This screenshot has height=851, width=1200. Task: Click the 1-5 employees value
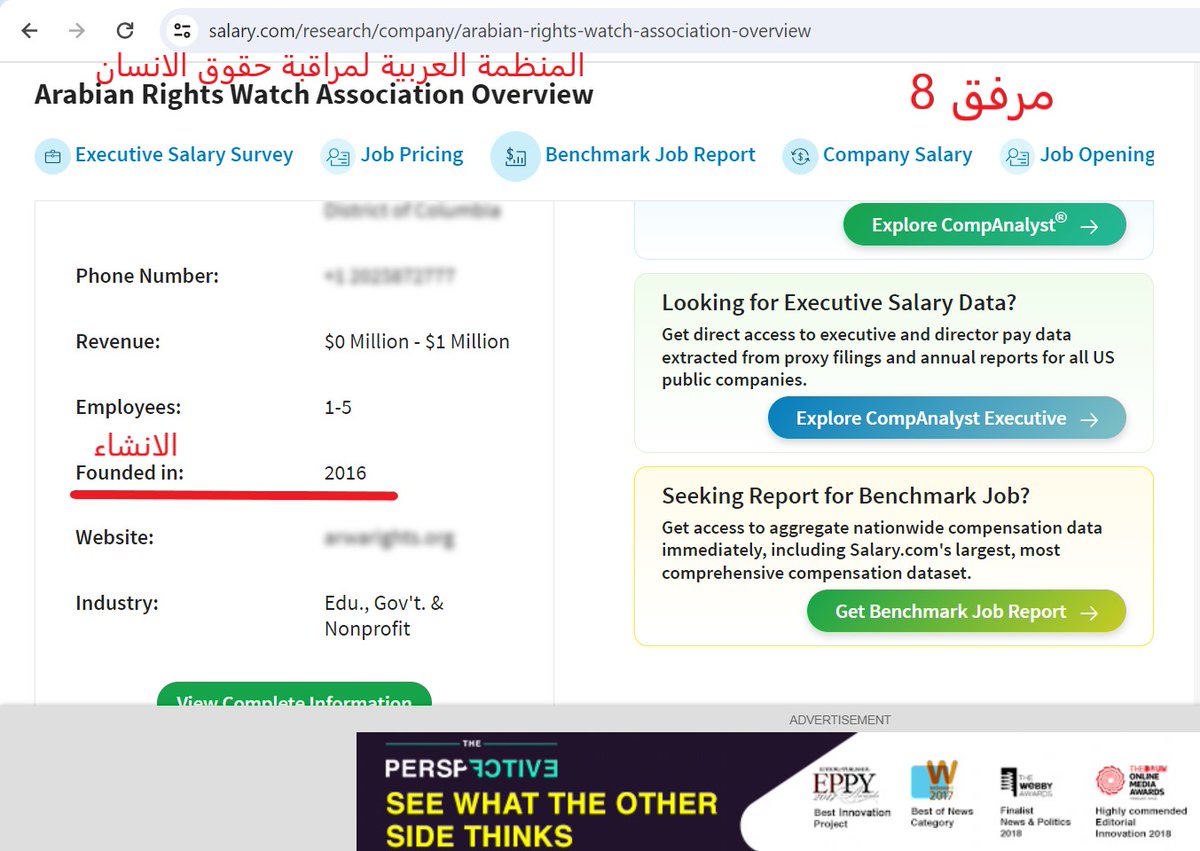[338, 407]
